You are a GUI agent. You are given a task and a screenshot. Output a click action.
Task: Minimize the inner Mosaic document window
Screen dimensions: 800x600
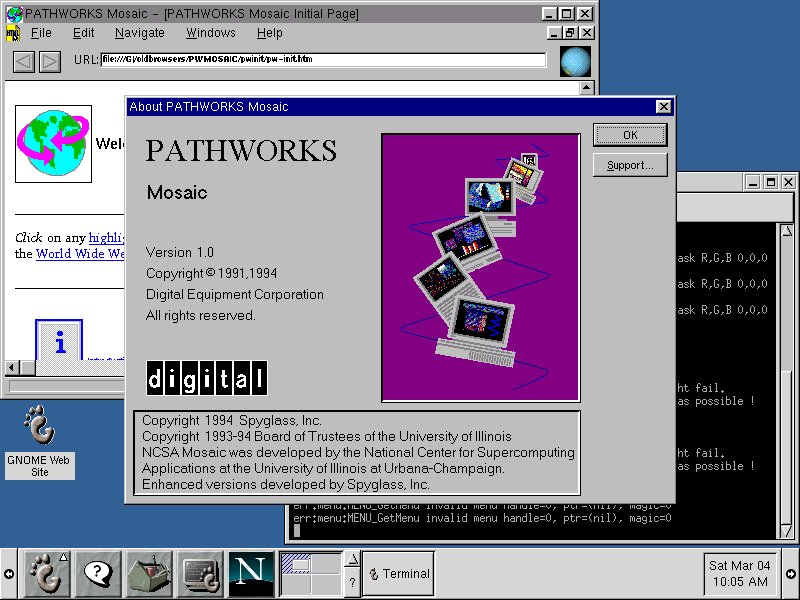pos(555,33)
